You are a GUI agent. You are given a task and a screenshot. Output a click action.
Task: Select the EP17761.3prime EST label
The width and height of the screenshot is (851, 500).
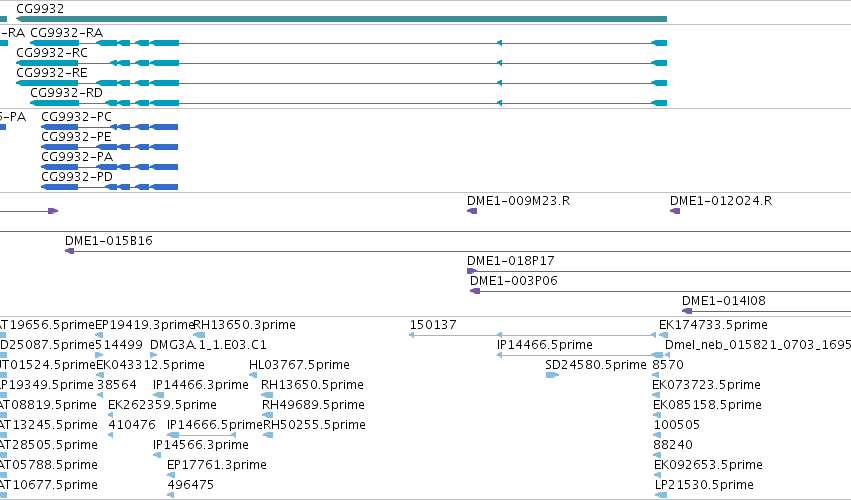click(x=217, y=466)
